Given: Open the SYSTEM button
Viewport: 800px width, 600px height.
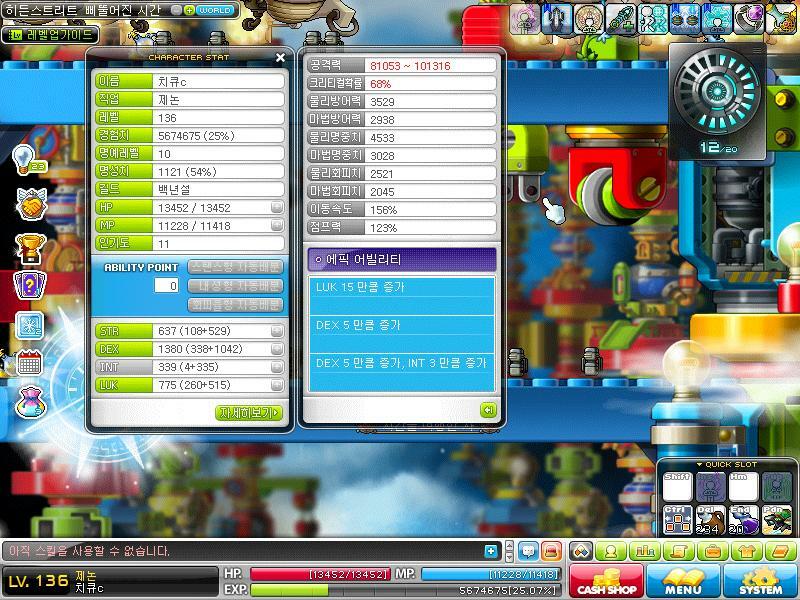Looking at the screenshot, I should pos(761,581).
